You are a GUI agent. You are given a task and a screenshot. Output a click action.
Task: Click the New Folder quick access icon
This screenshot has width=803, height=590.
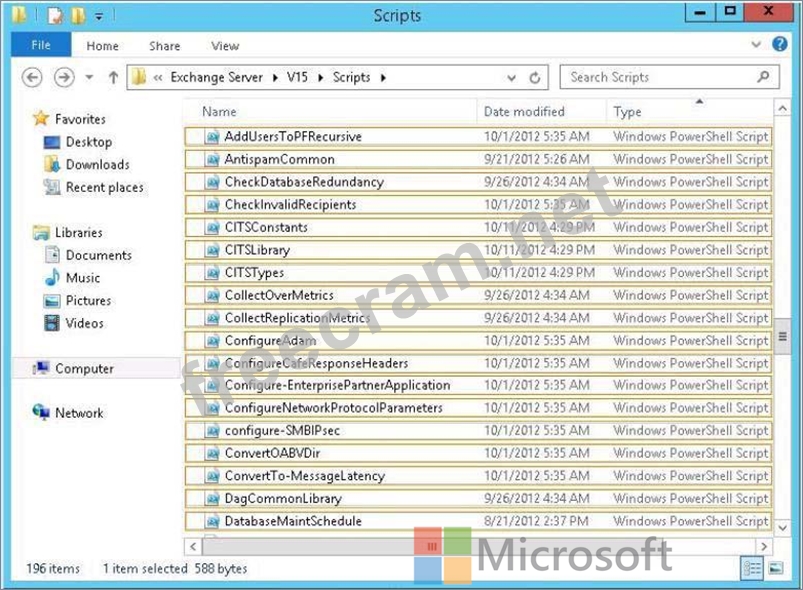[x=77, y=16]
